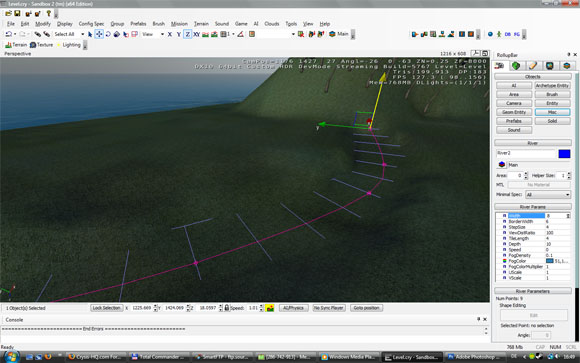Open the Texture tool
Viewport: 580px width, 363px height.
pos(41,45)
